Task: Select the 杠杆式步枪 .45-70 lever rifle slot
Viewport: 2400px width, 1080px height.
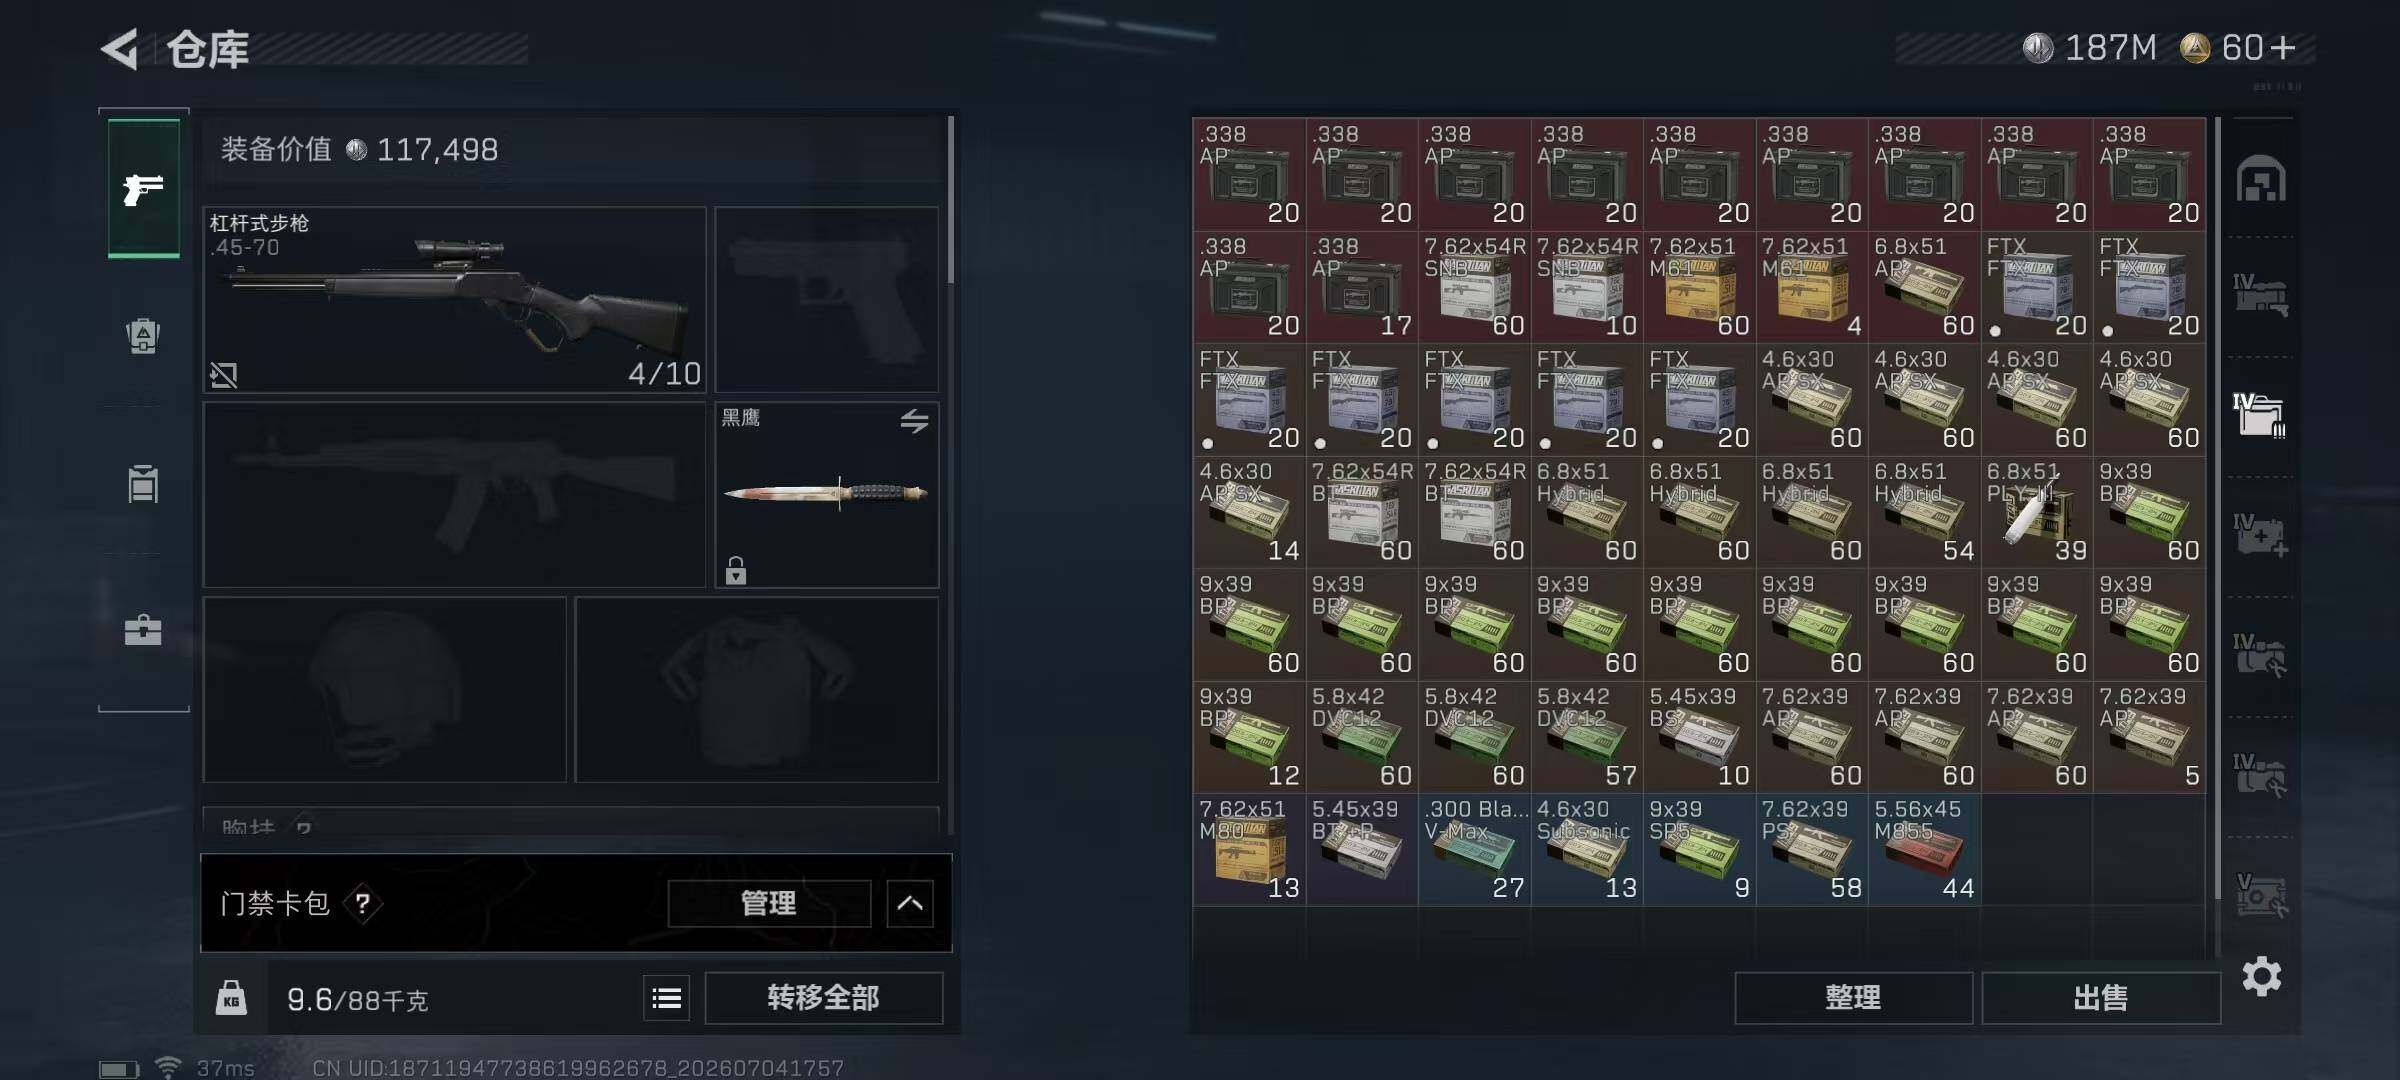Action: coord(455,299)
